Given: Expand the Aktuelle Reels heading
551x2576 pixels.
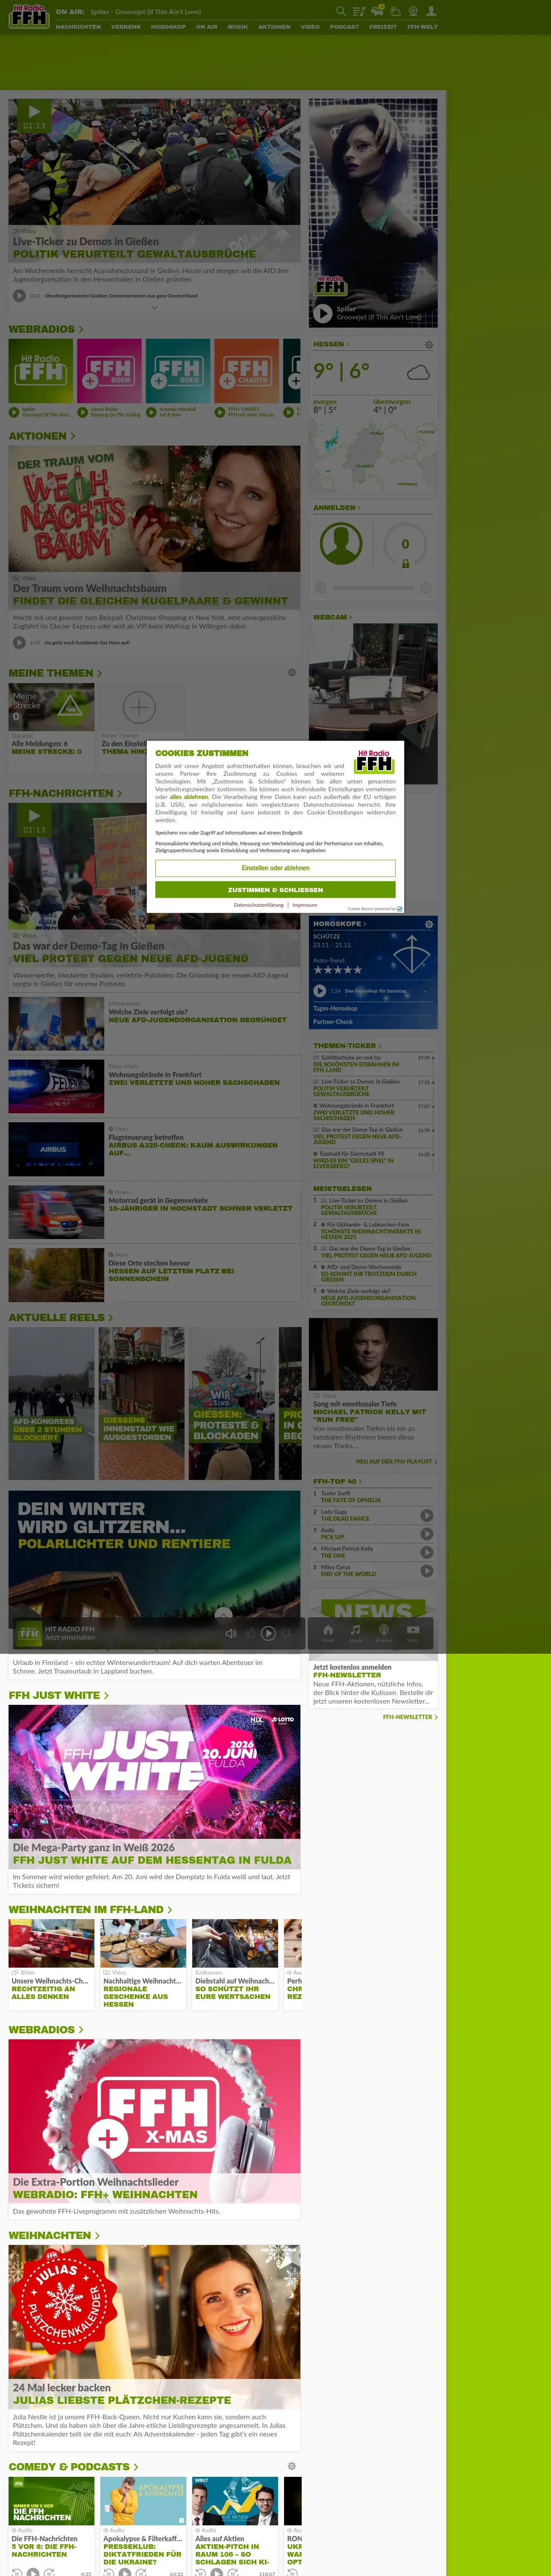Looking at the screenshot, I should (x=61, y=1317).
